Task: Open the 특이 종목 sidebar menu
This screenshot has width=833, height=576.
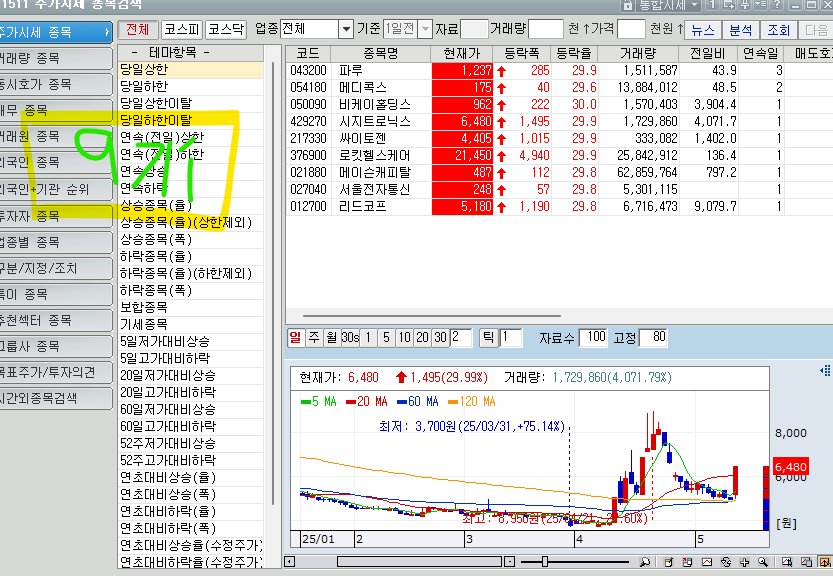Action: pos(55,294)
